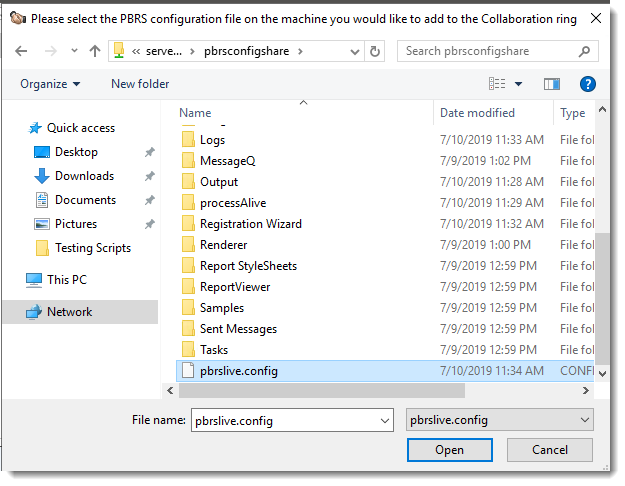Click the Back navigation arrow
625x486 pixels.
(x=21, y=51)
